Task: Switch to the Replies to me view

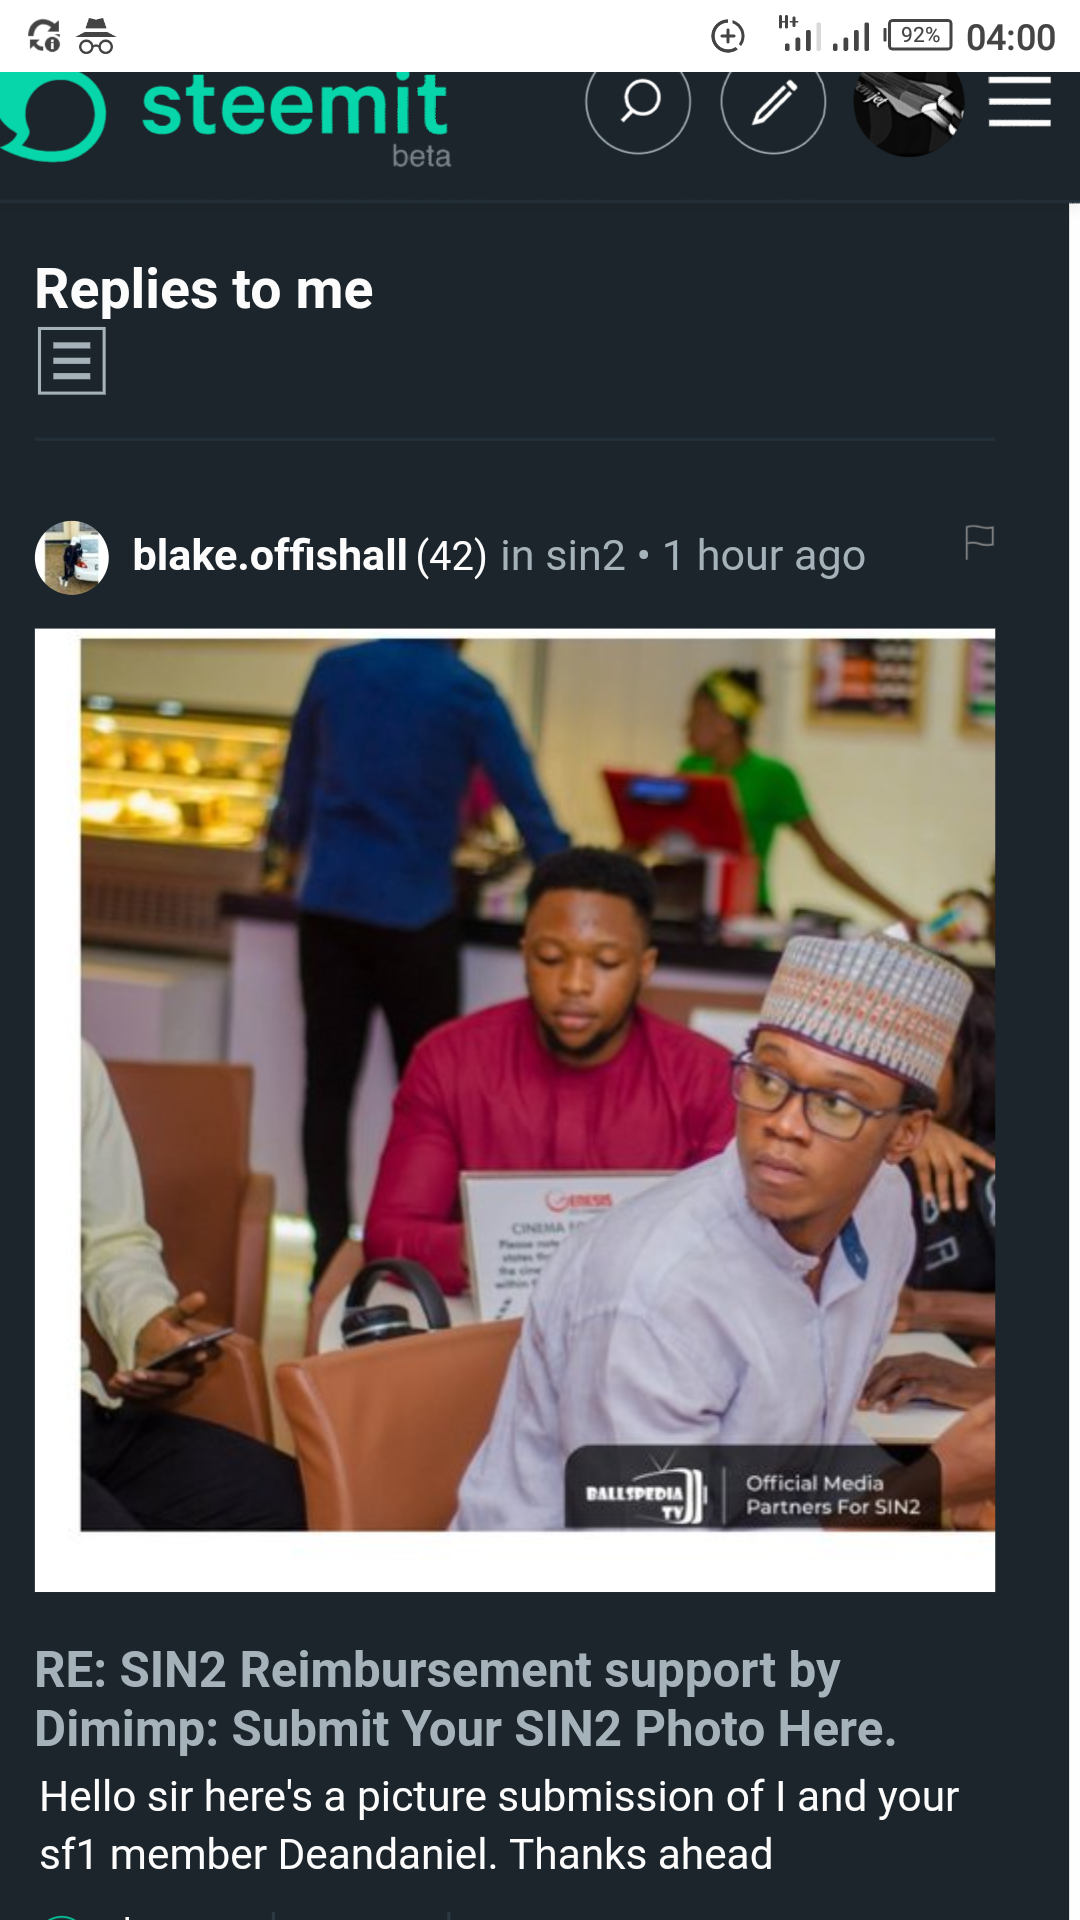Action: (202, 289)
